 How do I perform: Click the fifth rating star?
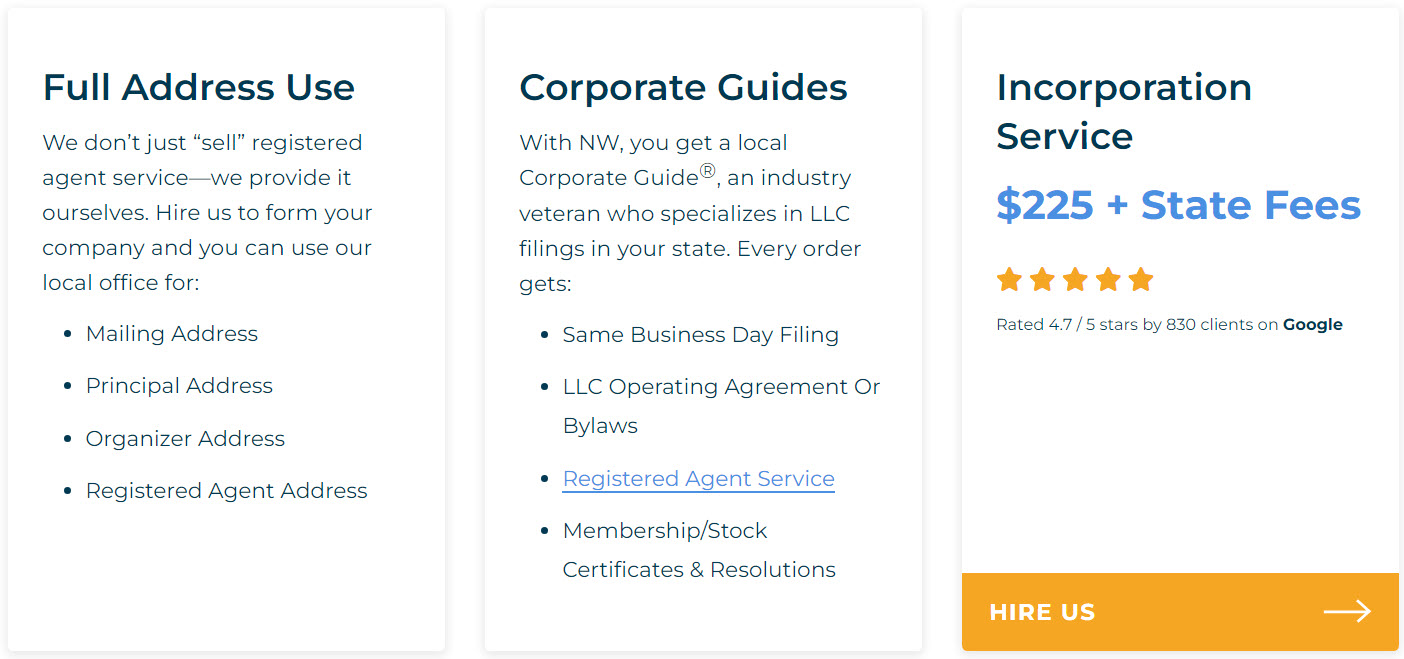pyautogui.click(x=1141, y=279)
